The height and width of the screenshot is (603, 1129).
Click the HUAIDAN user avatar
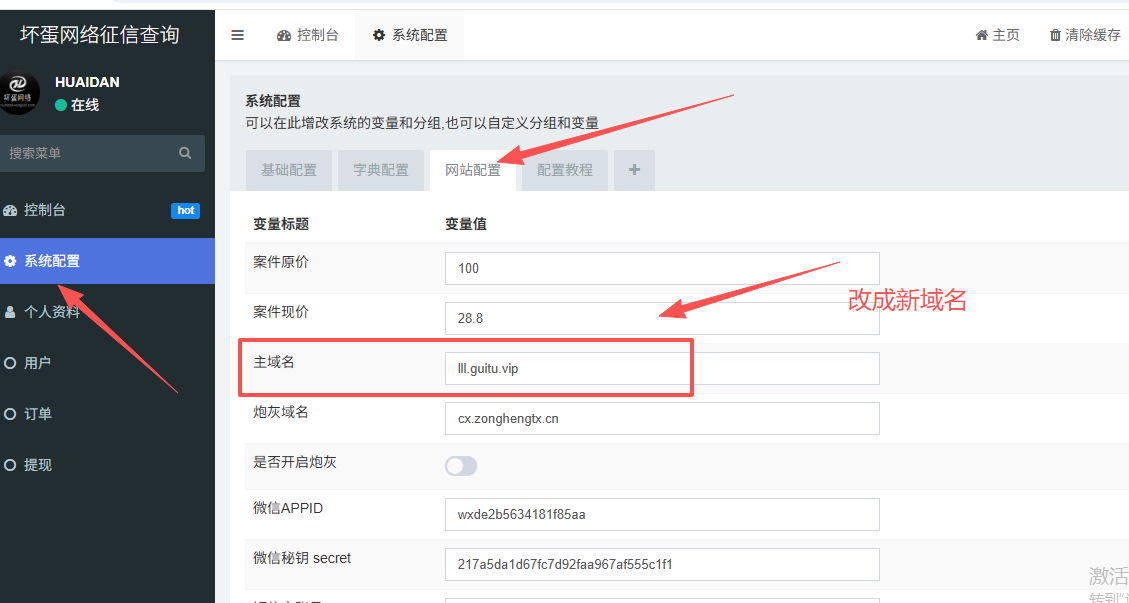(19, 93)
